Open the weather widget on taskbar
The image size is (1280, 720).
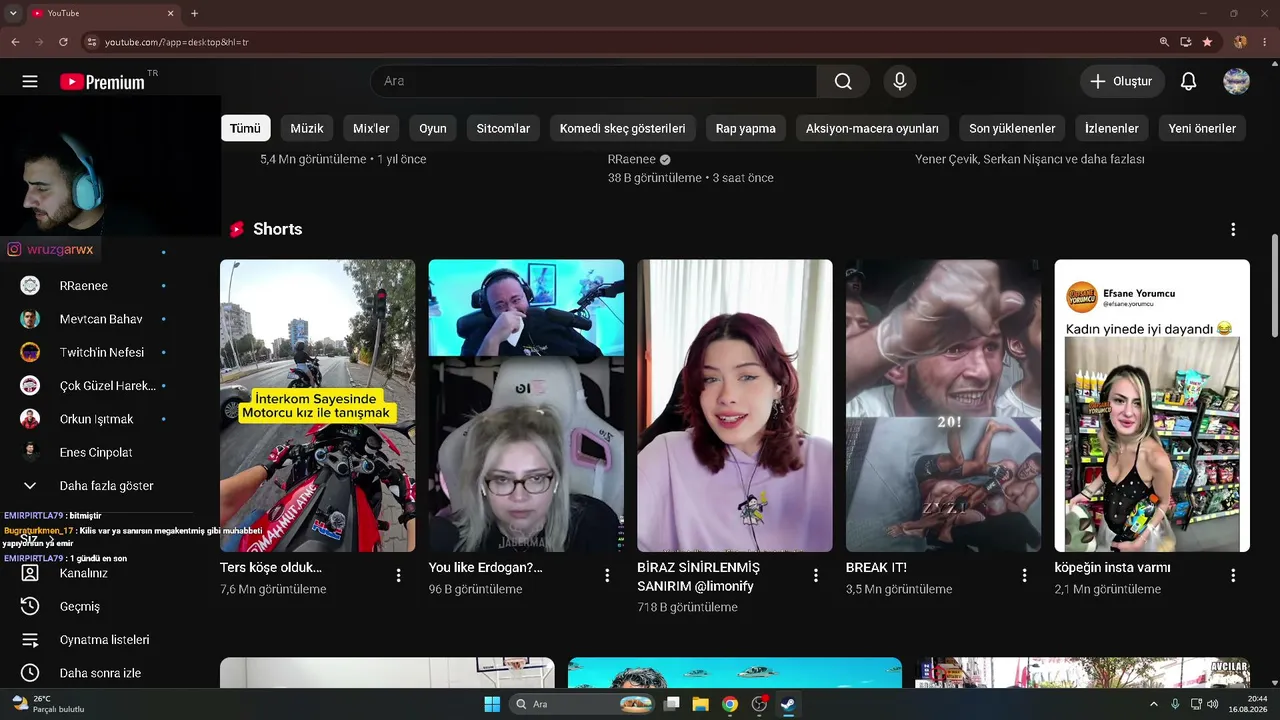48,704
